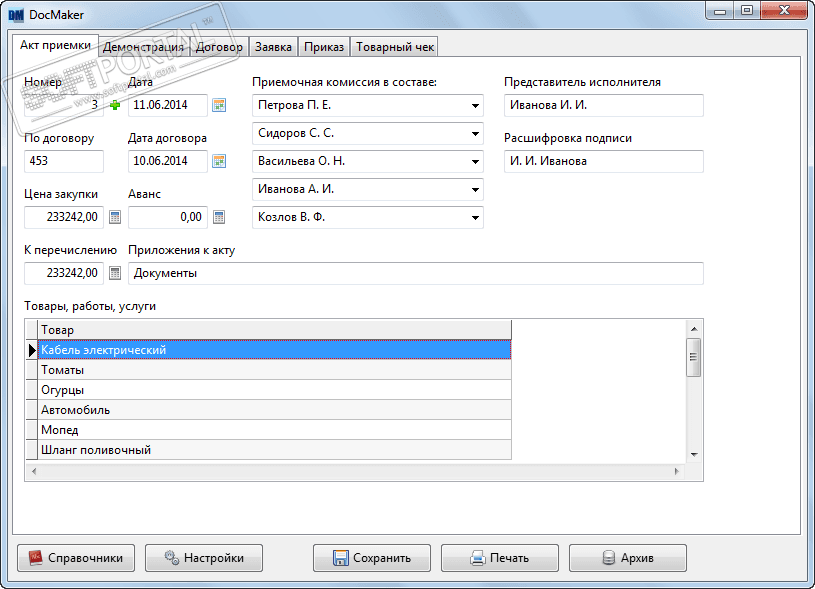Click the green plus icon next to Номер
This screenshot has width=815, height=589.
115,106
